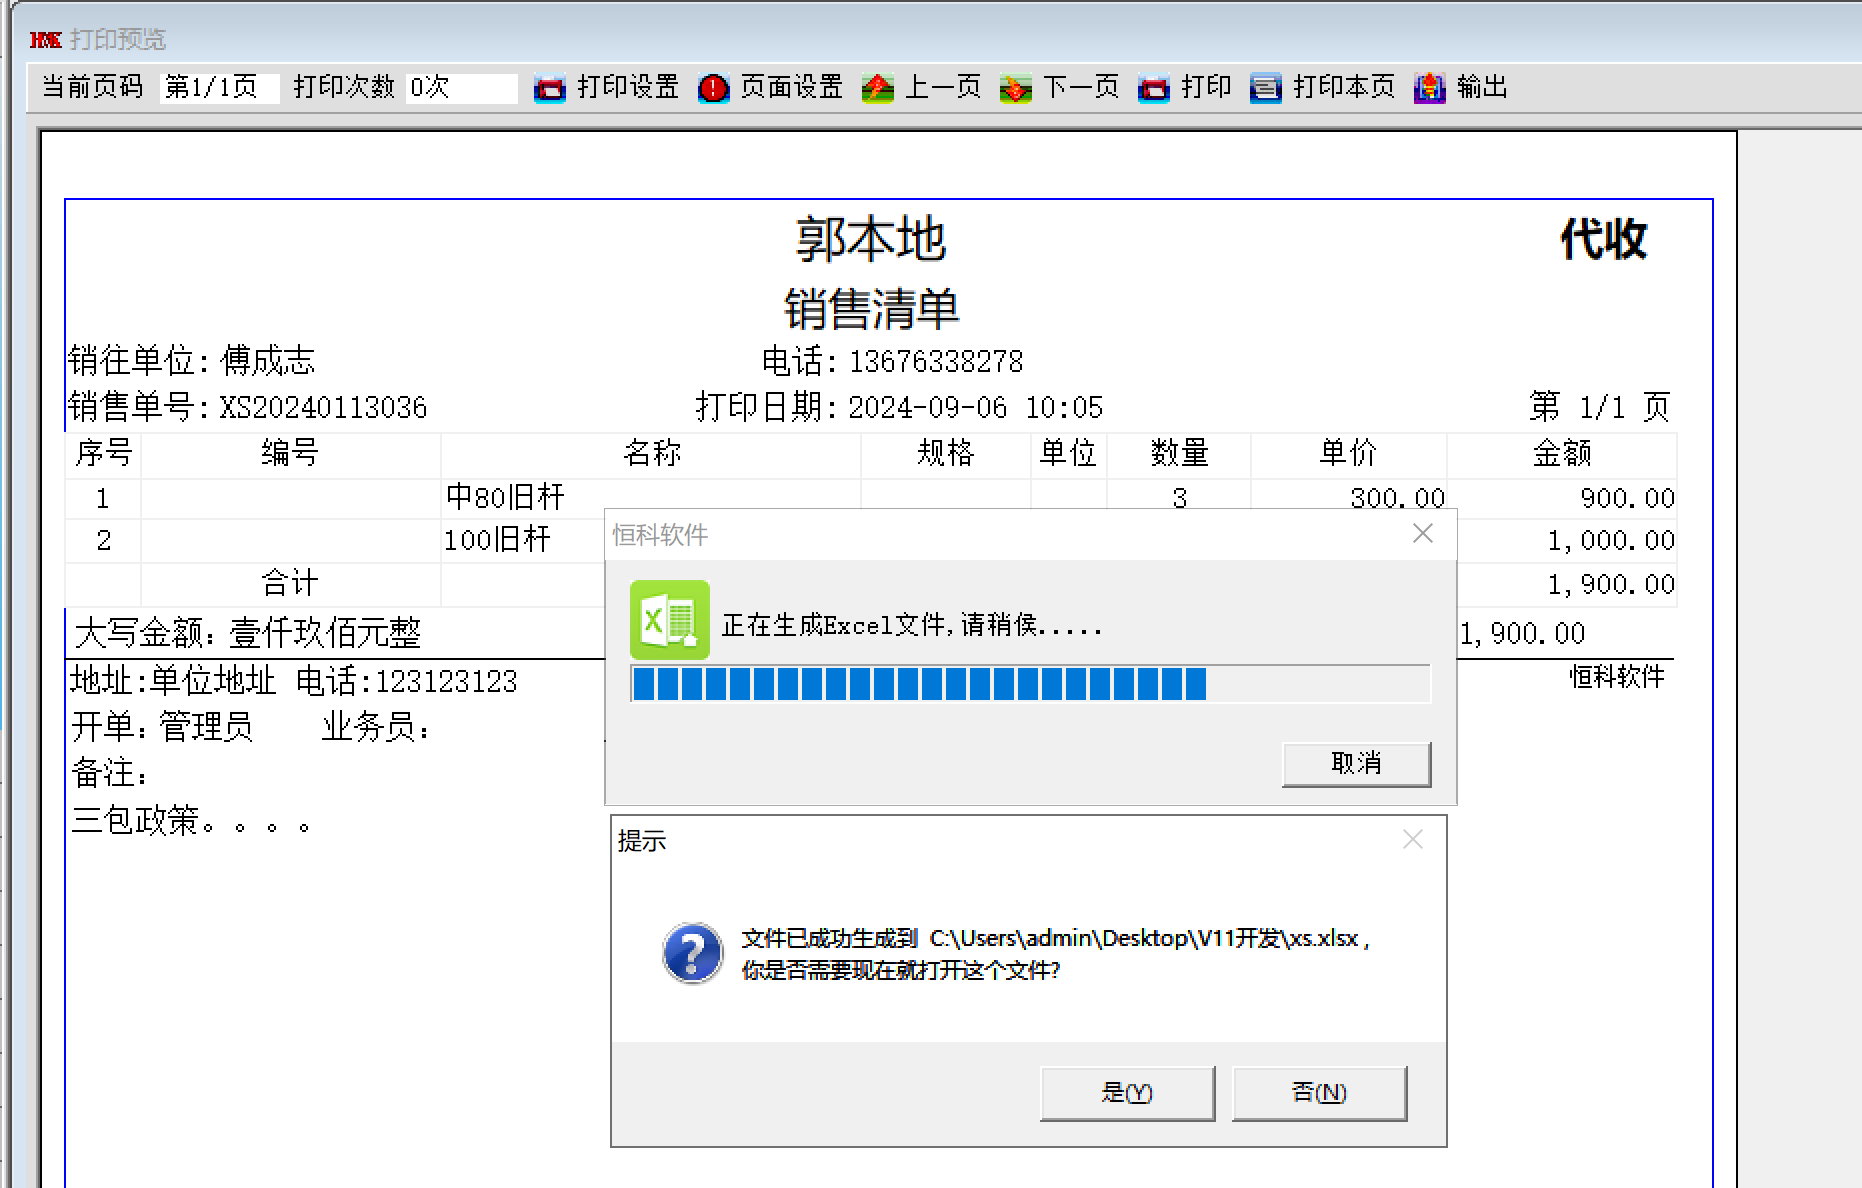
Task: Click the HK app icon in title bar
Action: coord(45,40)
